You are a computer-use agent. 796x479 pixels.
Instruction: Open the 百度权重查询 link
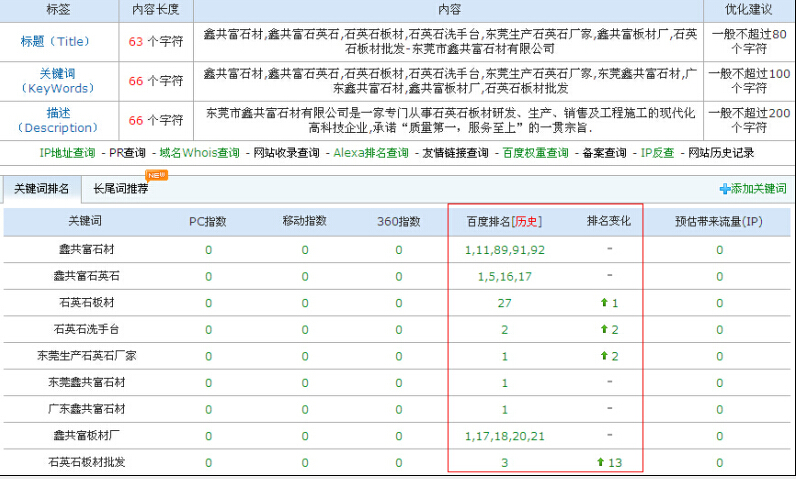[535, 153]
